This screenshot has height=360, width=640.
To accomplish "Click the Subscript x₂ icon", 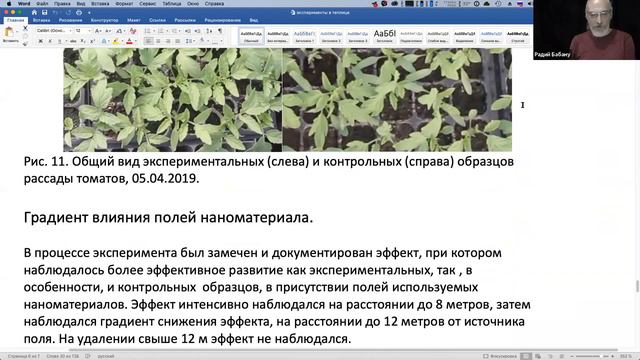I will (x=82, y=41).
